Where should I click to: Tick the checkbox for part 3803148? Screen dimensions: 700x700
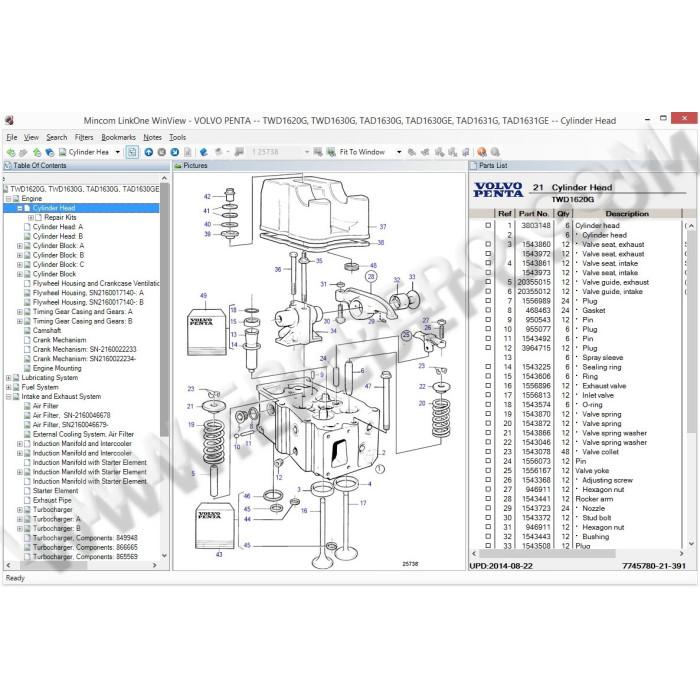click(x=488, y=225)
